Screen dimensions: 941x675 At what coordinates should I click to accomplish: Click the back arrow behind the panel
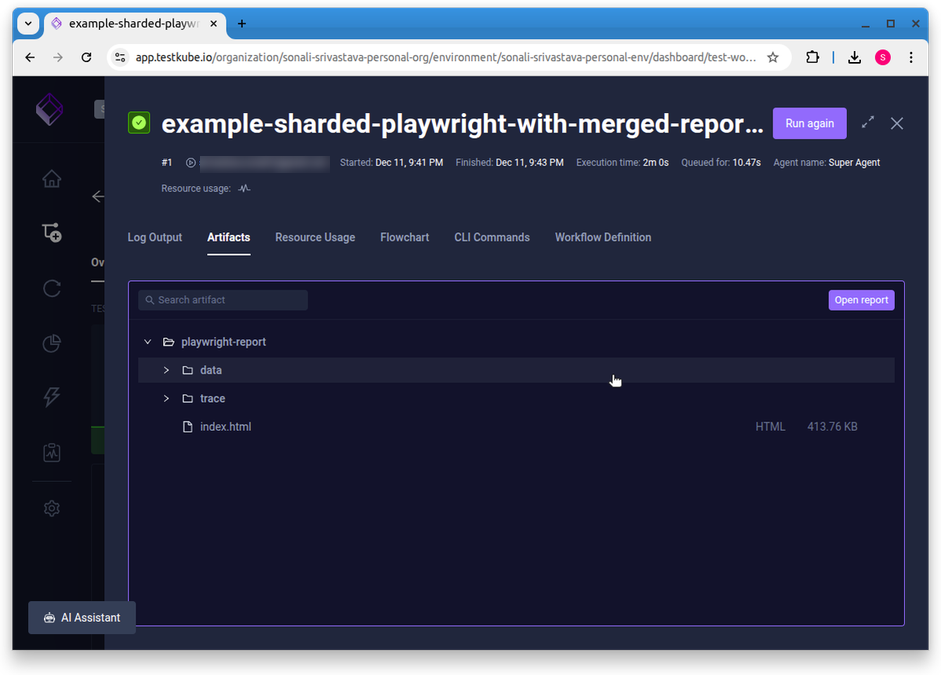[98, 196]
